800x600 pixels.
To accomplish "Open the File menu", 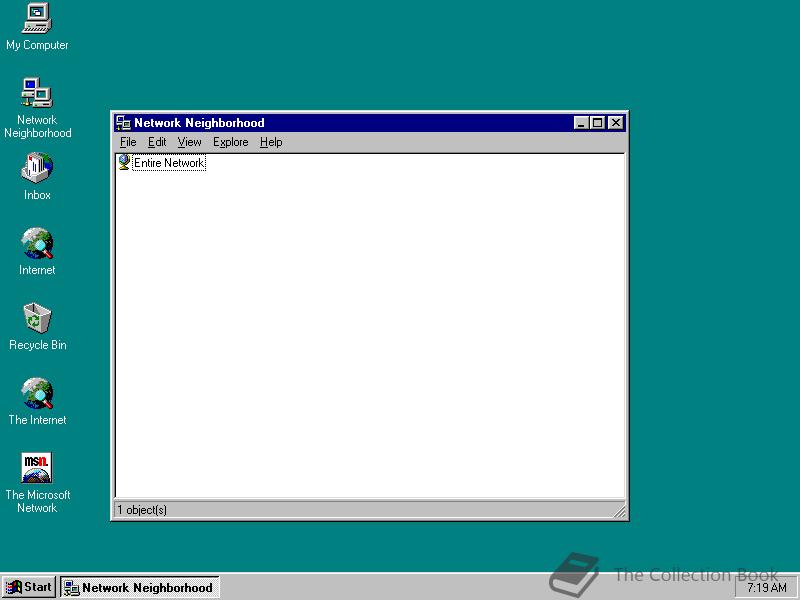I will (128, 142).
